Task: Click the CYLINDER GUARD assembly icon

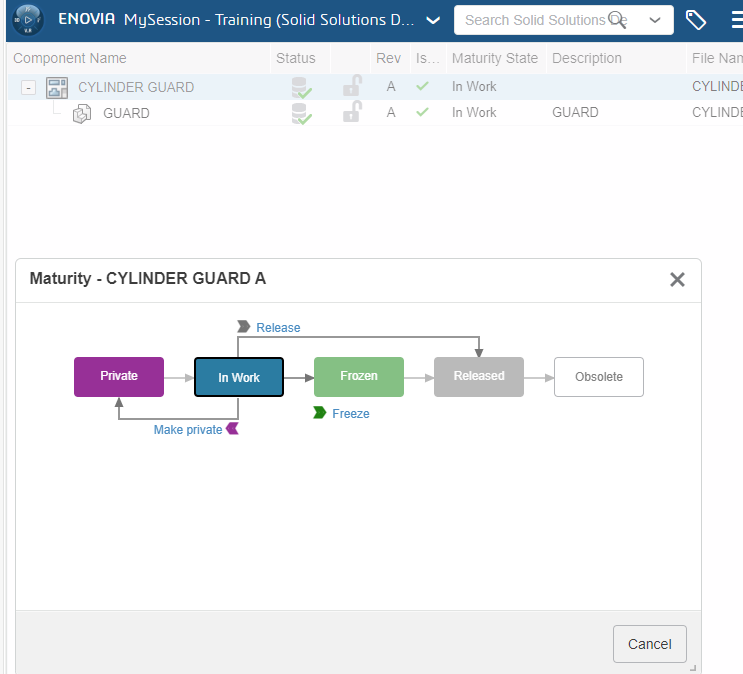Action: (57, 87)
